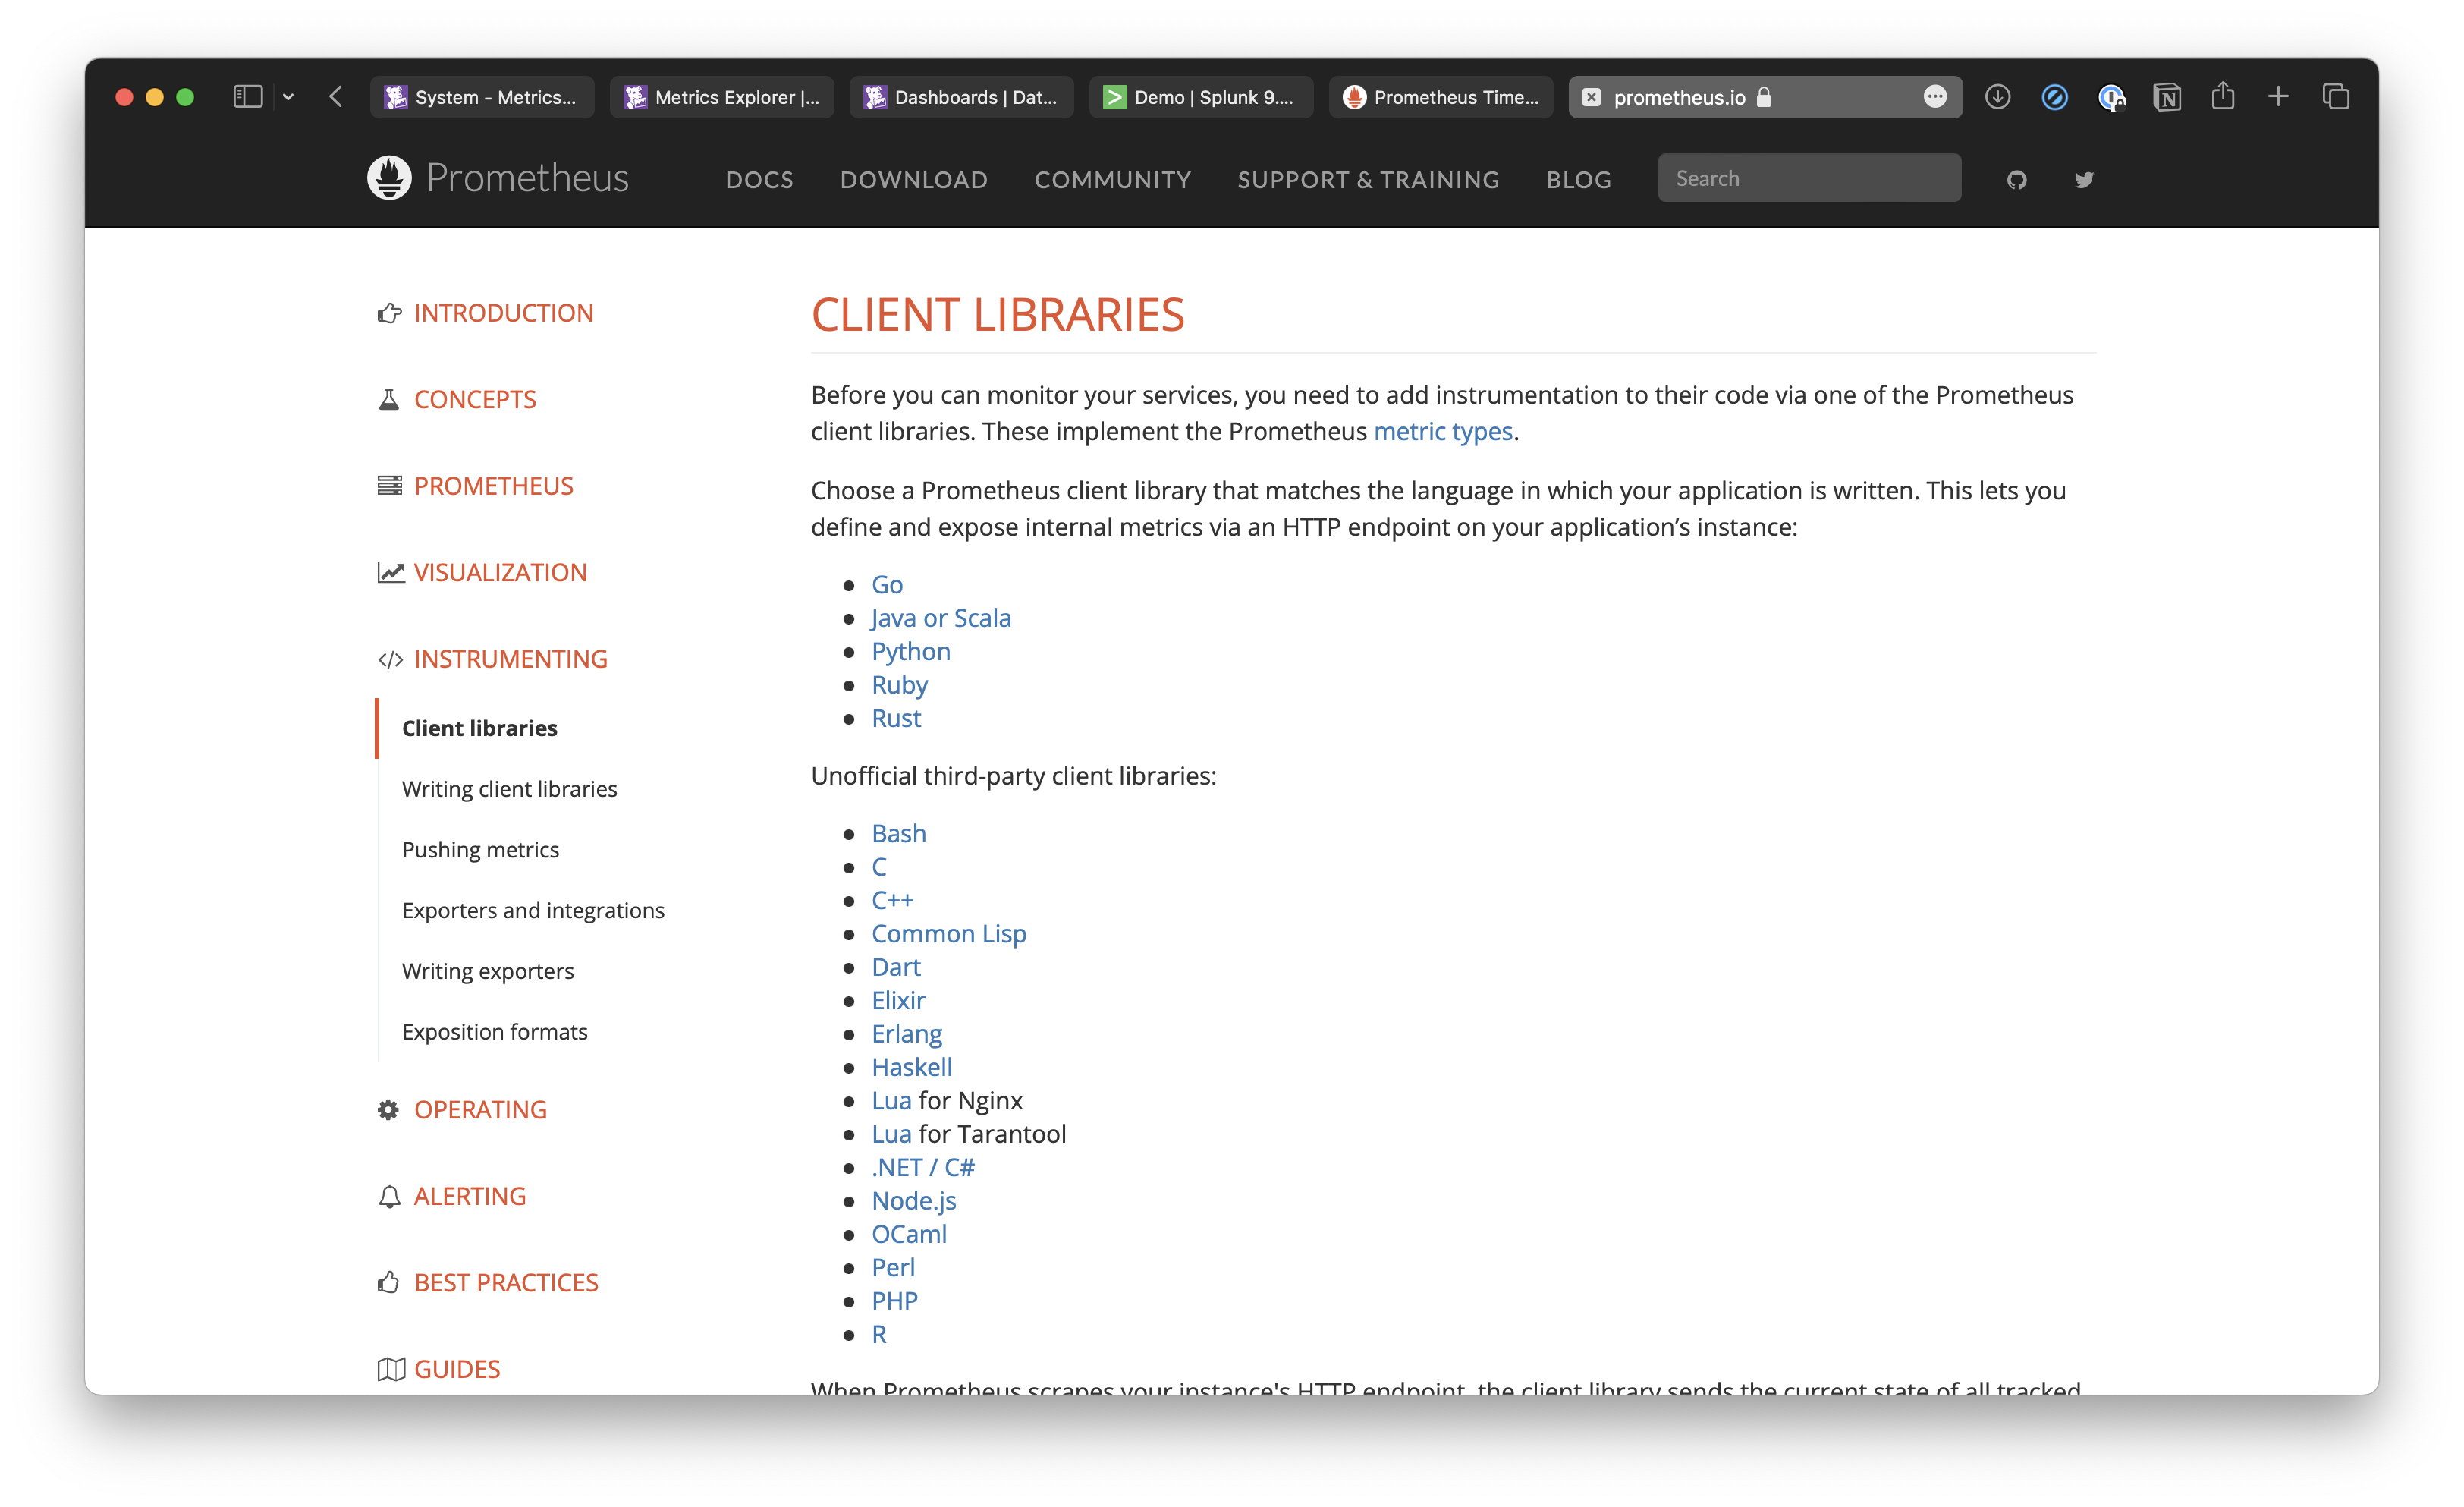The height and width of the screenshot is (1507, 2464).
Task: Expand the GUIDES section
Action: coord(457,1369)
